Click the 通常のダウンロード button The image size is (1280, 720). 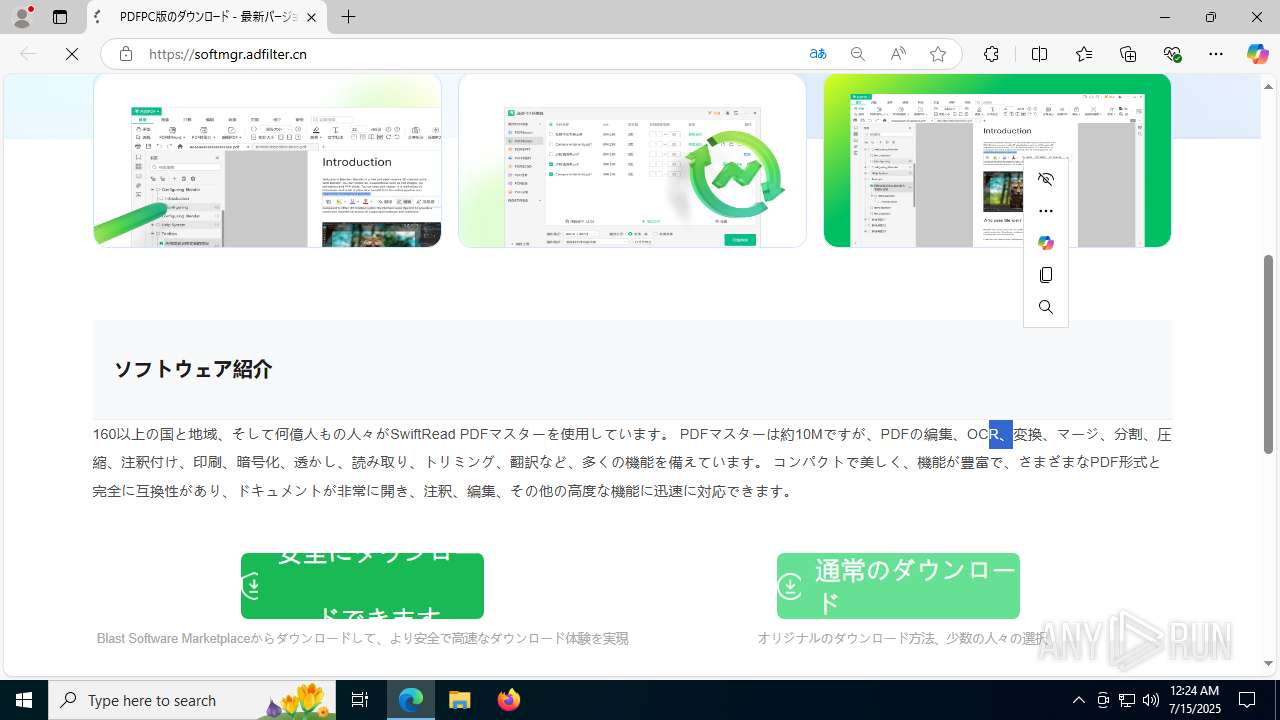[898, 586]
